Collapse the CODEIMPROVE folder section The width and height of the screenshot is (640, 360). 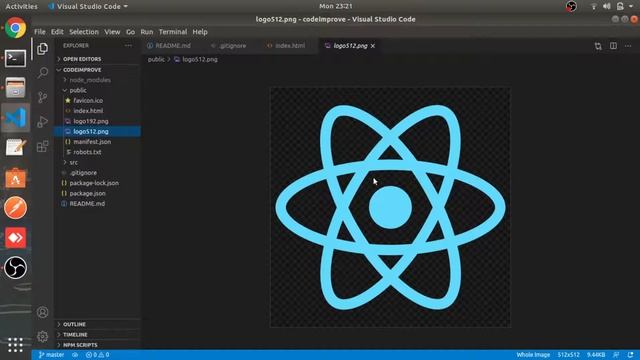98,70
